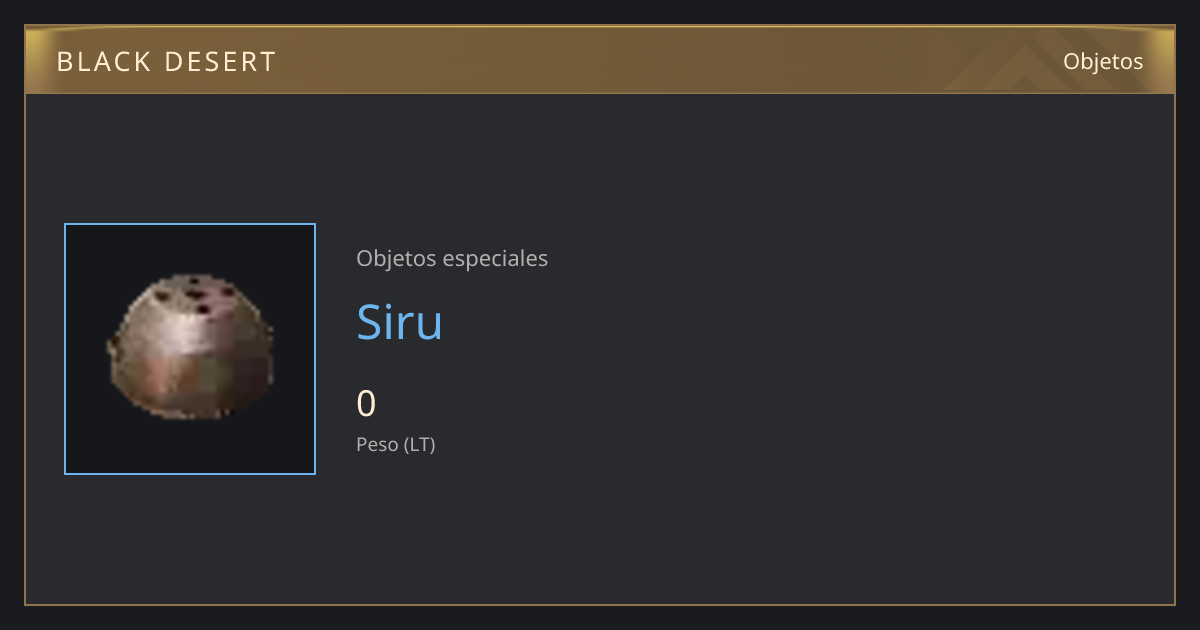This screenshot has height=630, width=1200.
Task: Click the gold border under the header
Action: (x=600, y=93)
